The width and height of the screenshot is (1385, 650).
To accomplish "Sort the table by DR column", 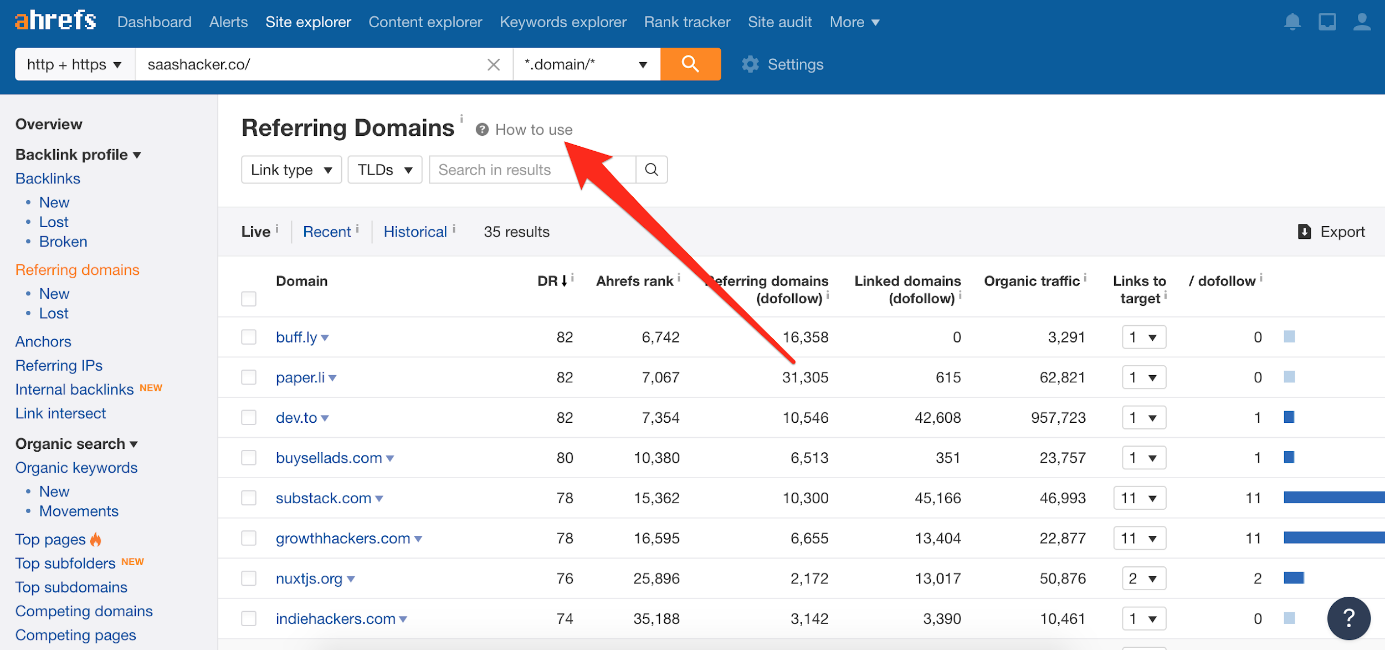I will [554, 281].
